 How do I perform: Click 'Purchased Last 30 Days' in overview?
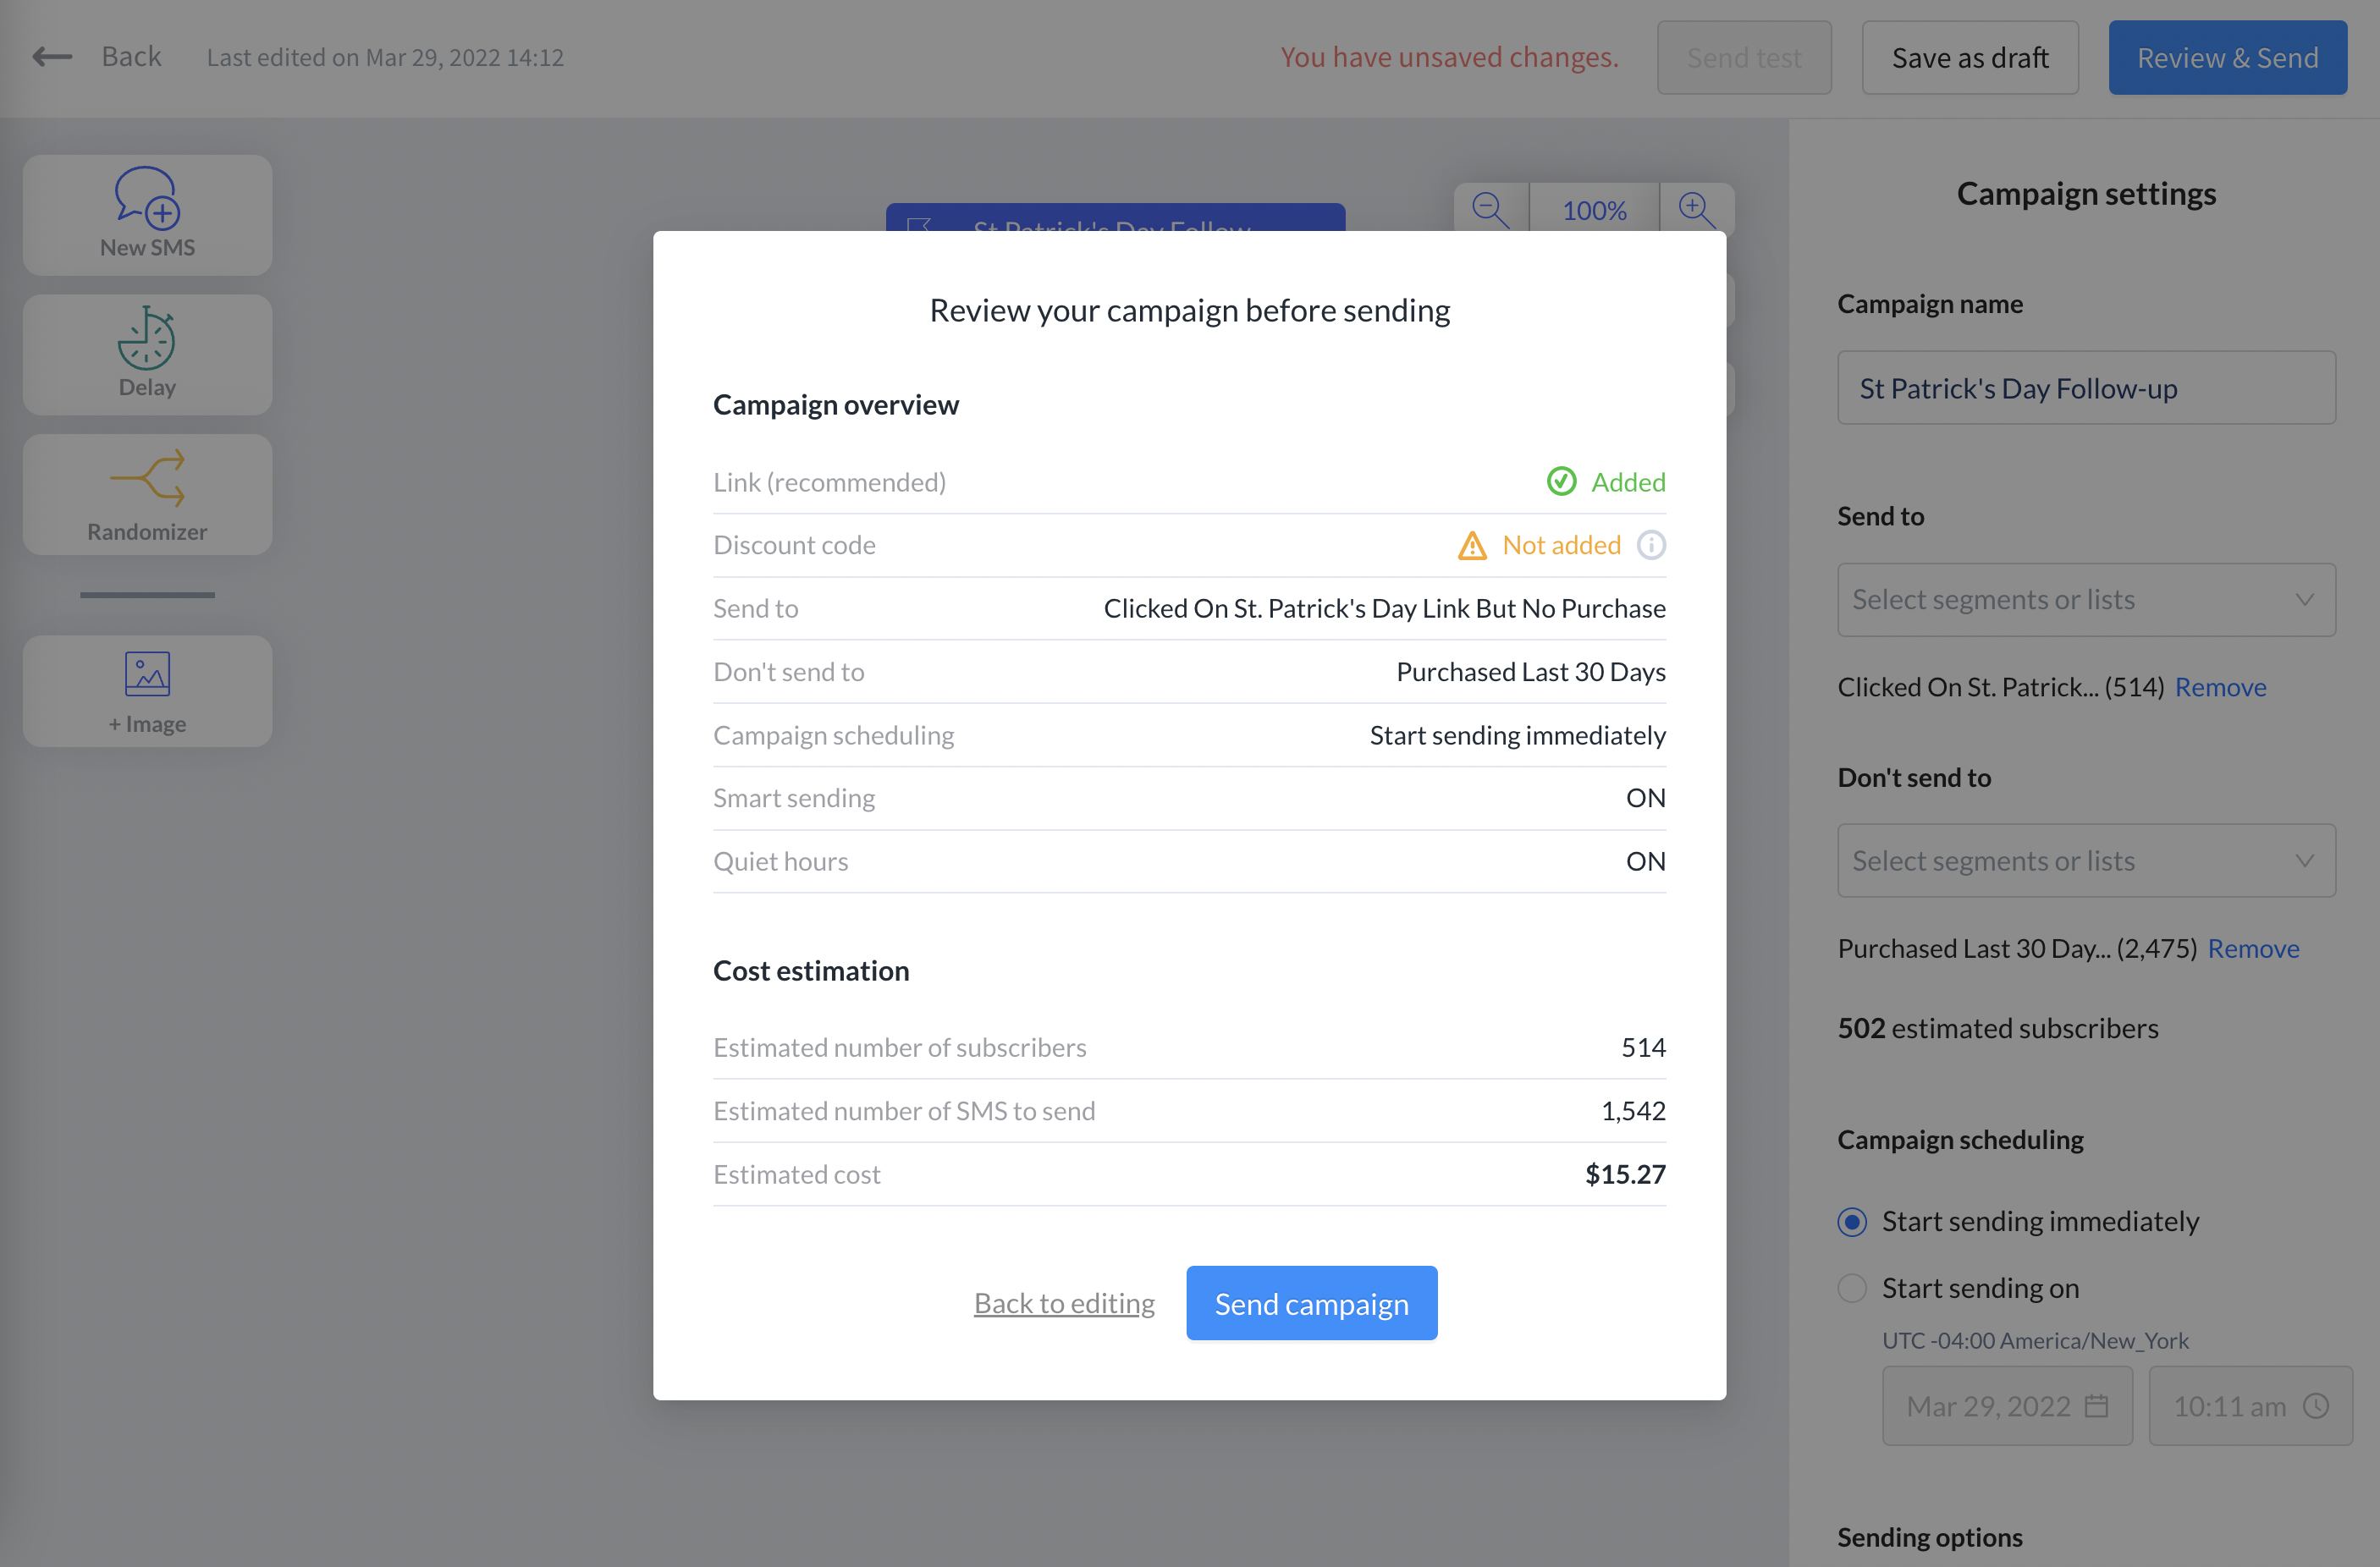[1530, 672]
